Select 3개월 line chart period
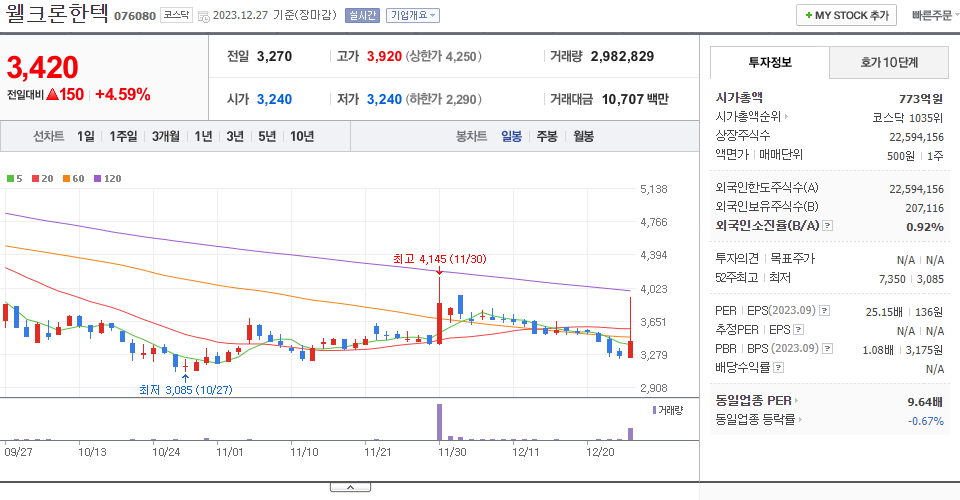Viewport: 960px width, 500px height. (x=165, y=136)
